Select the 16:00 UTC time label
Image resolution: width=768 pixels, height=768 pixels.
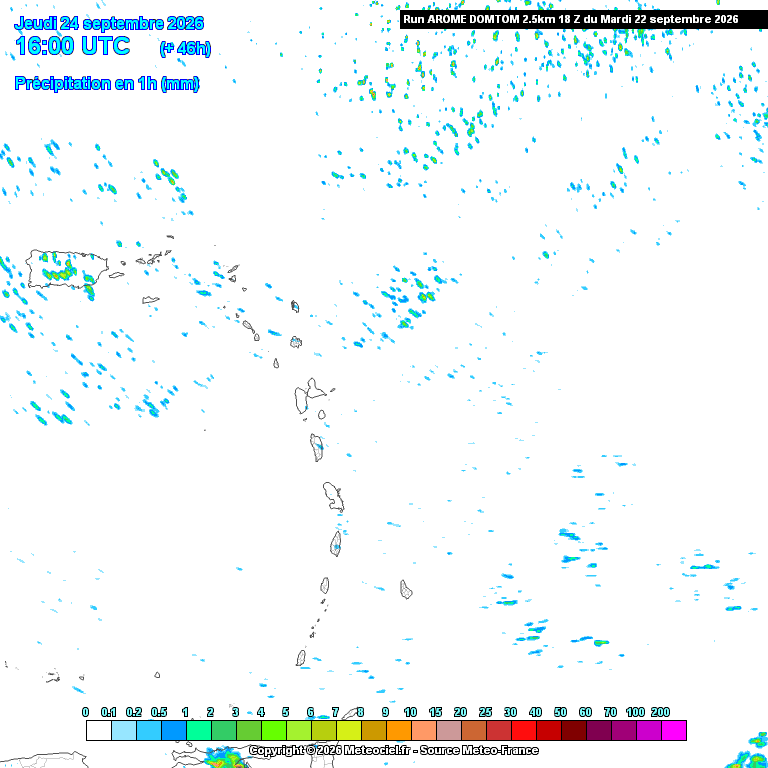click(73, 46)
